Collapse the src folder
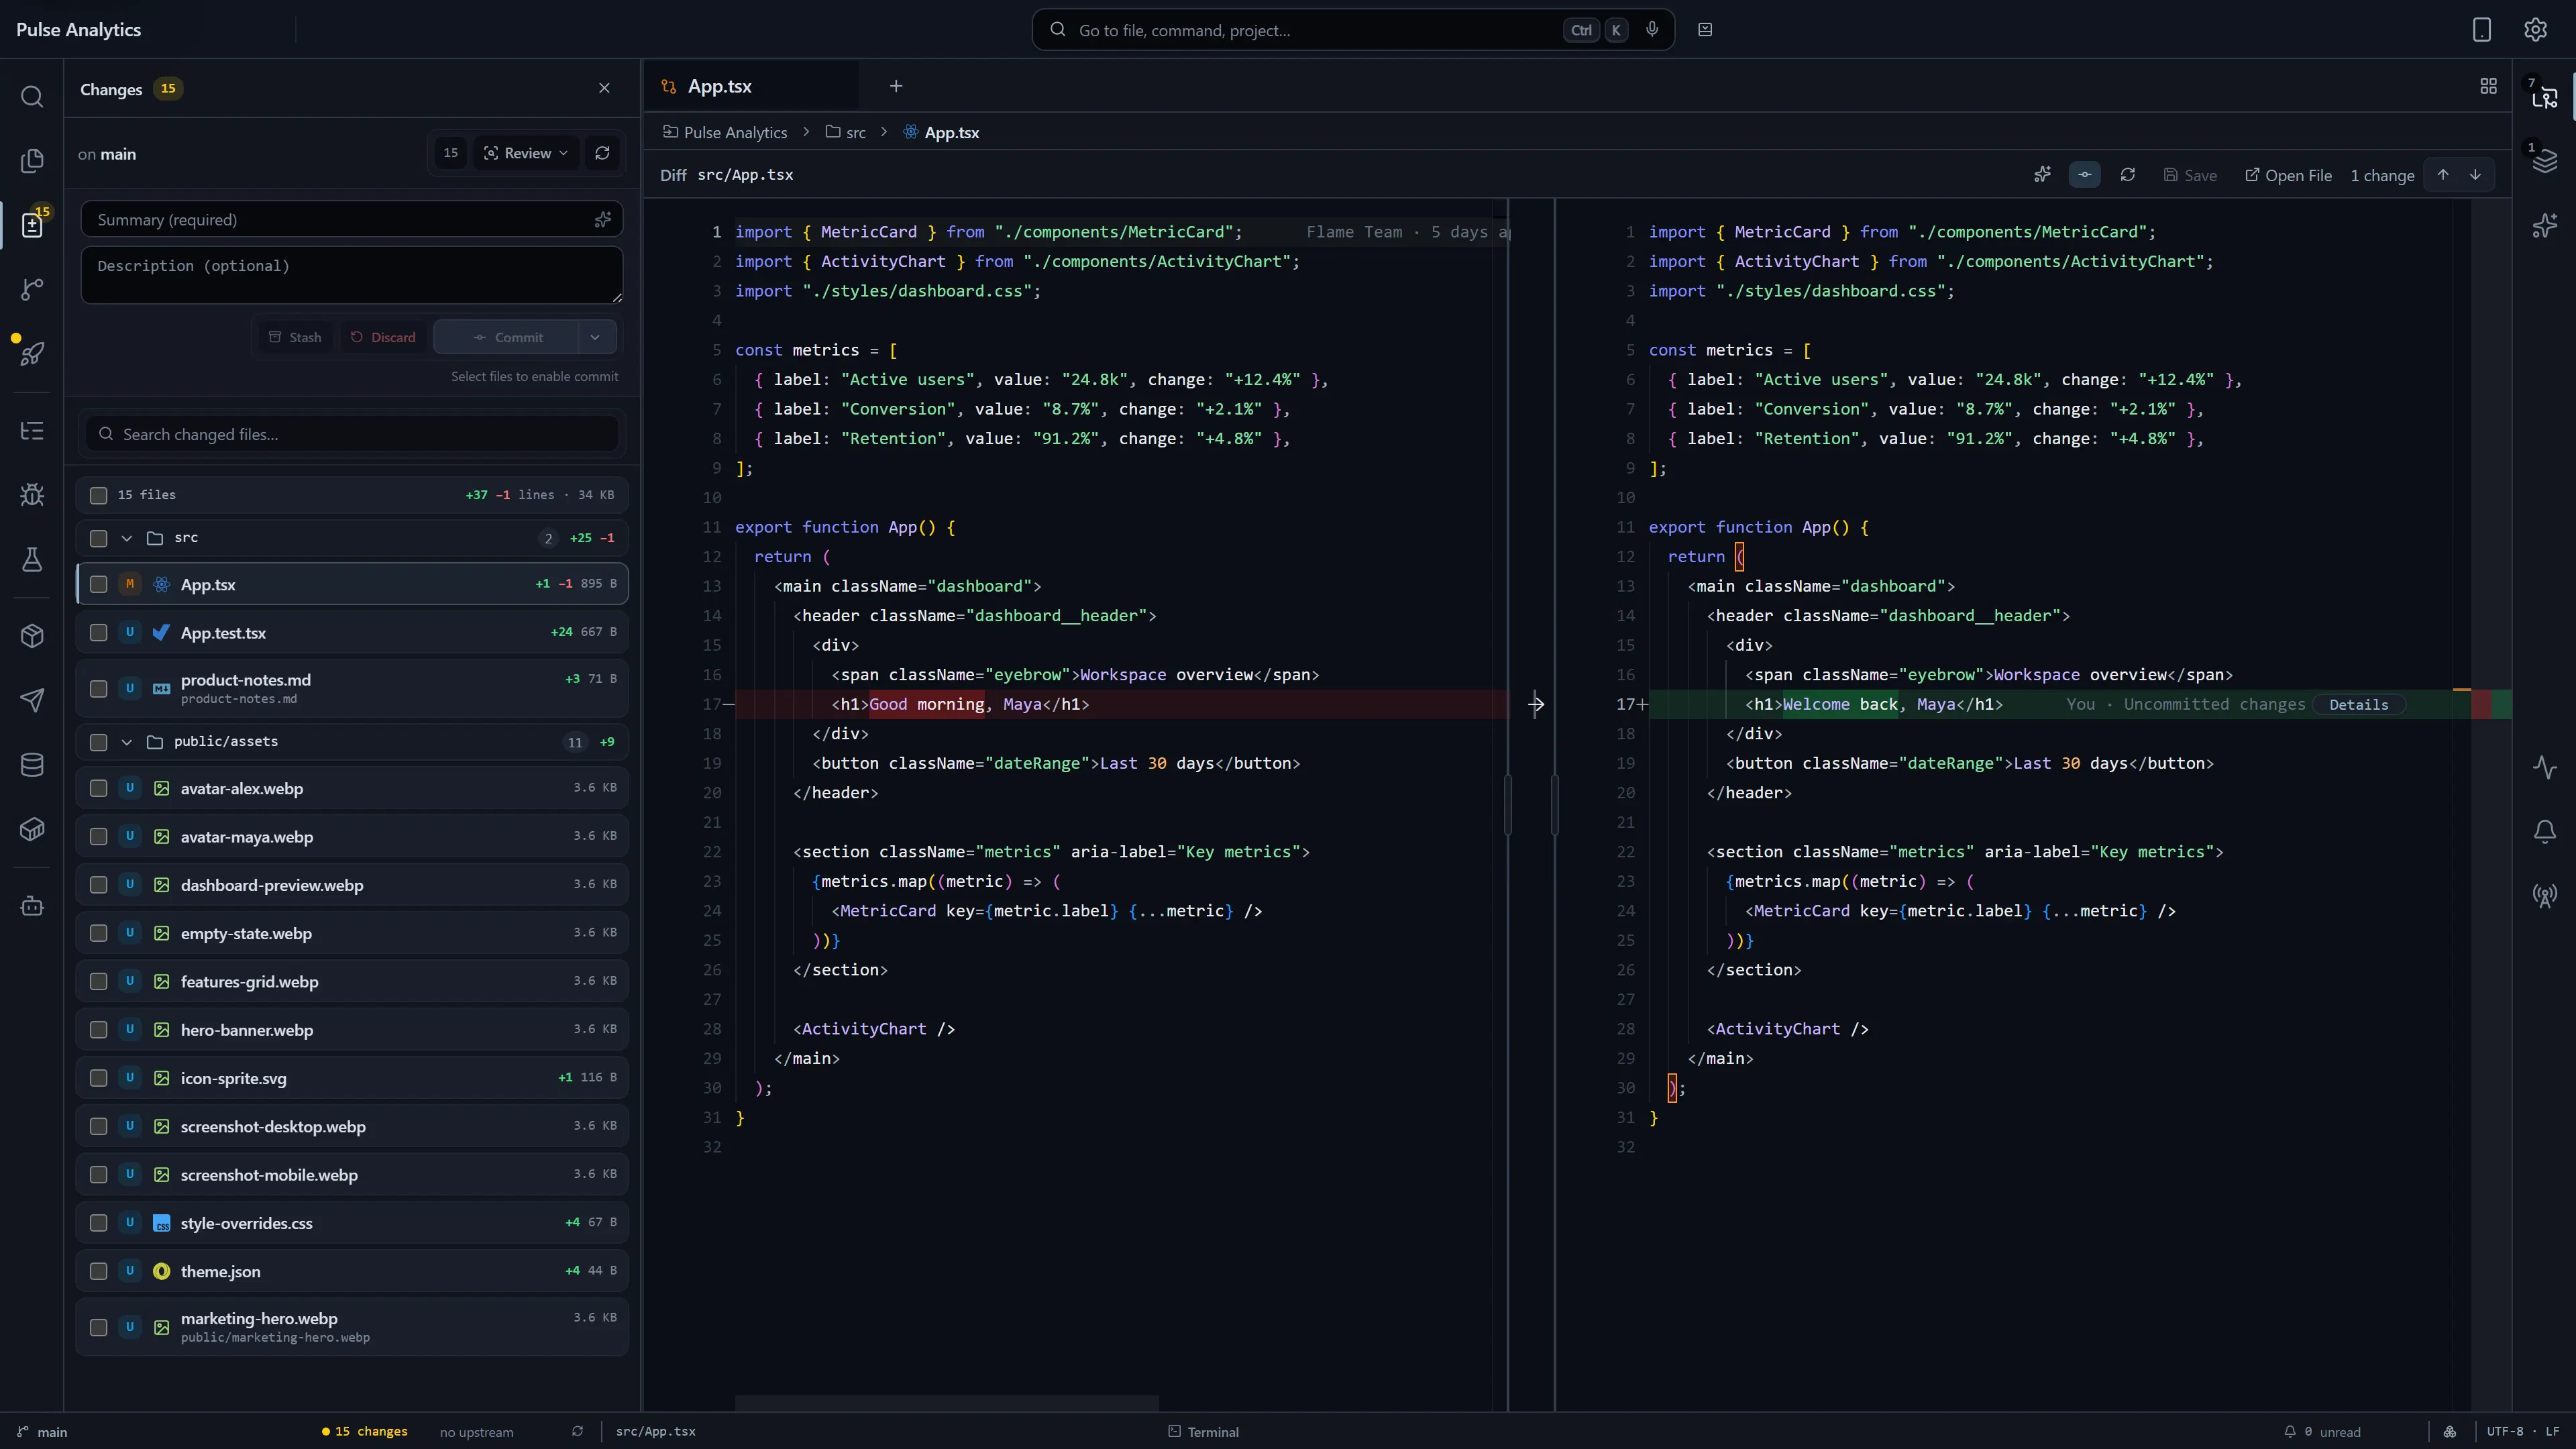This screenshot has width=2576, height=1449. (x=127, y=538)
